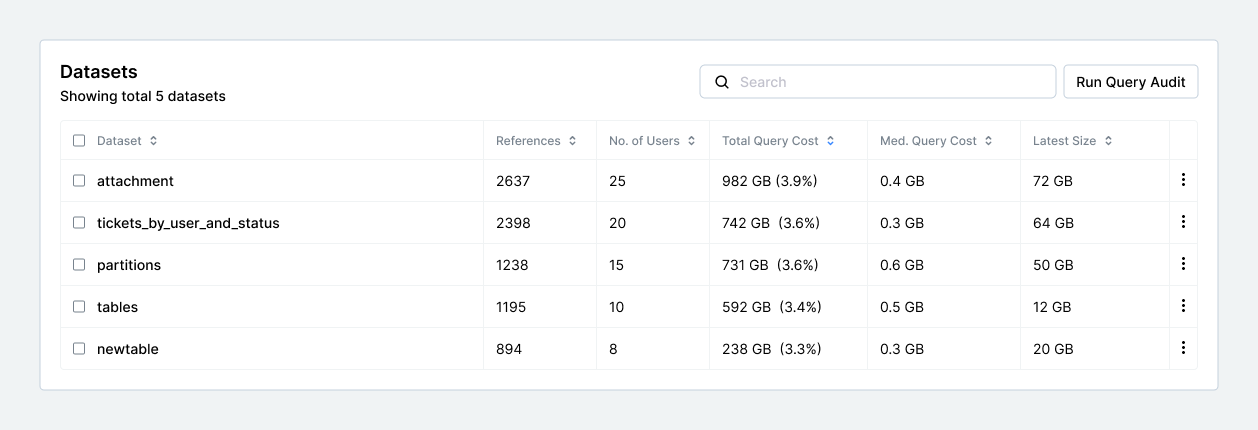Tick the newtable dataset checkbox
The image size is (1258, 430).
79,349
